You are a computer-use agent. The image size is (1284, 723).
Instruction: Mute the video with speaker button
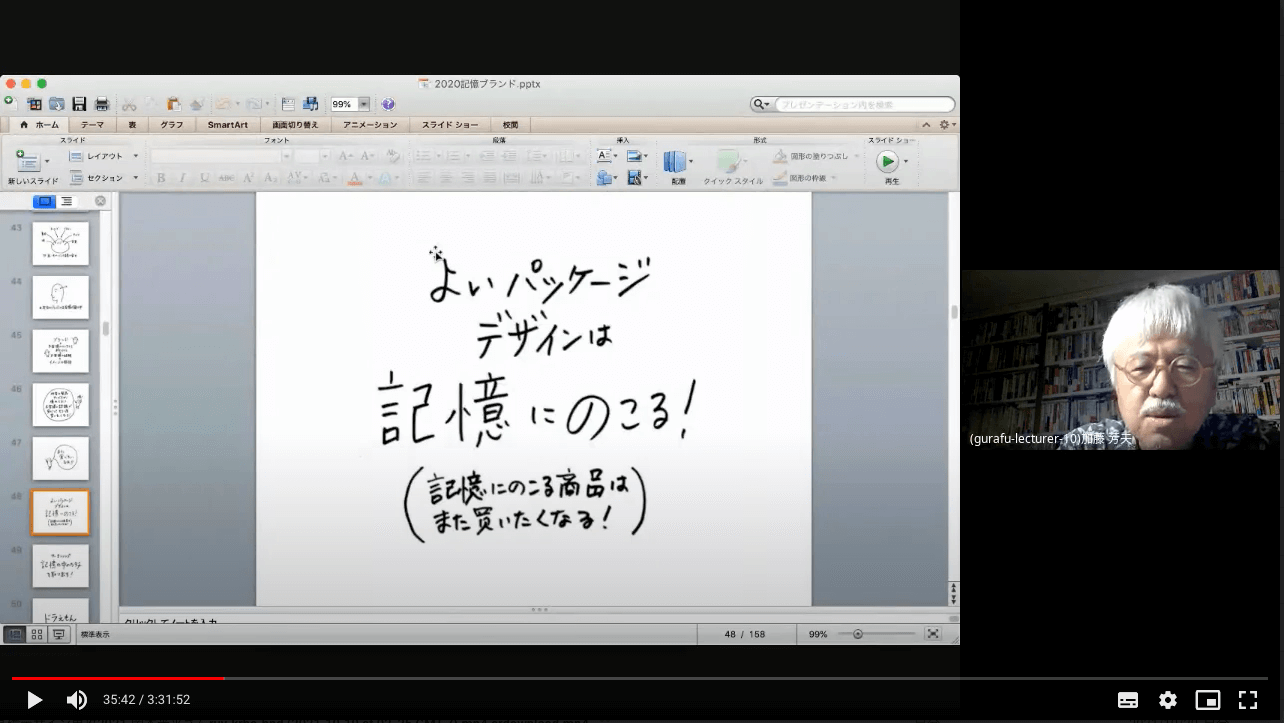point(76,700)
